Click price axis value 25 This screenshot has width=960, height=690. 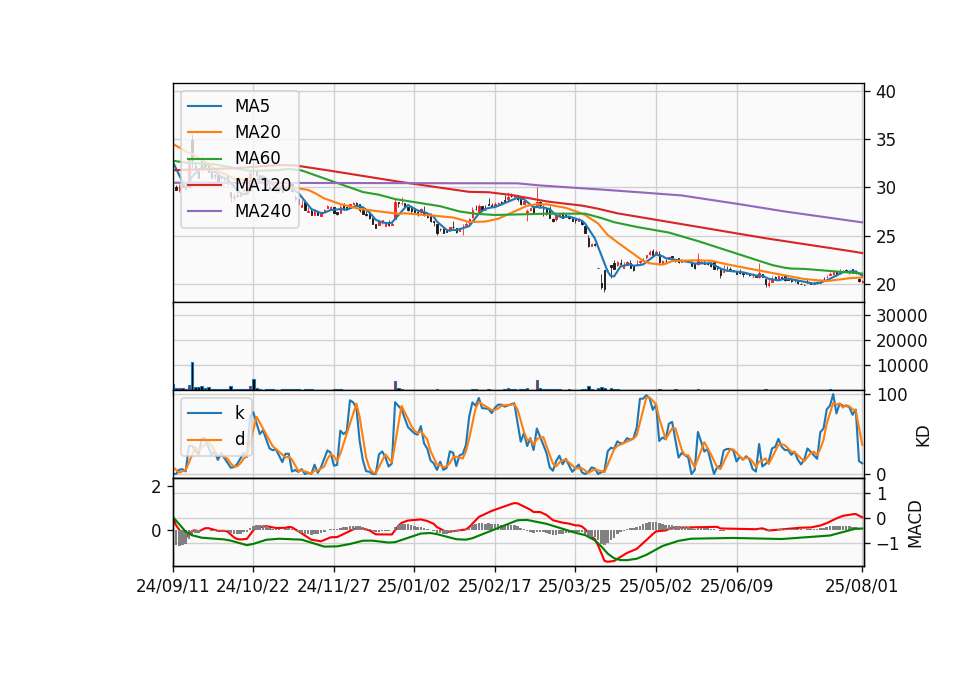click(886, 236)
